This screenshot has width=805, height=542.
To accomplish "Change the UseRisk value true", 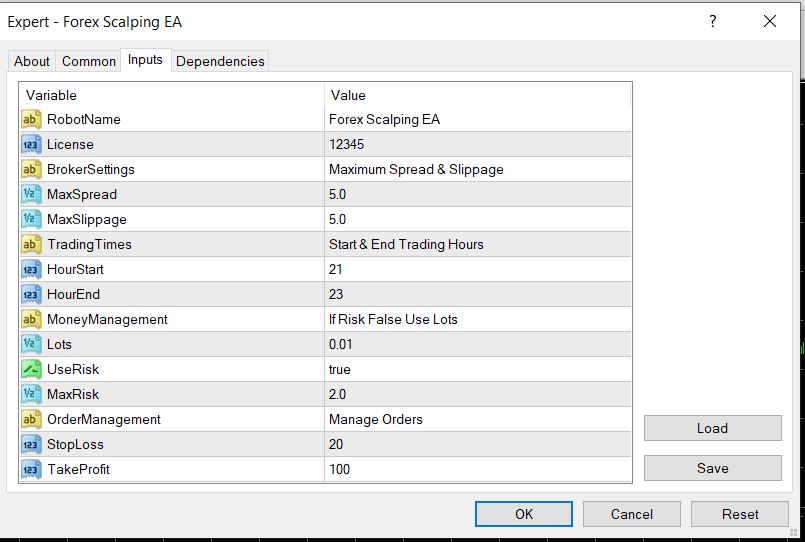I will (477, 370).
